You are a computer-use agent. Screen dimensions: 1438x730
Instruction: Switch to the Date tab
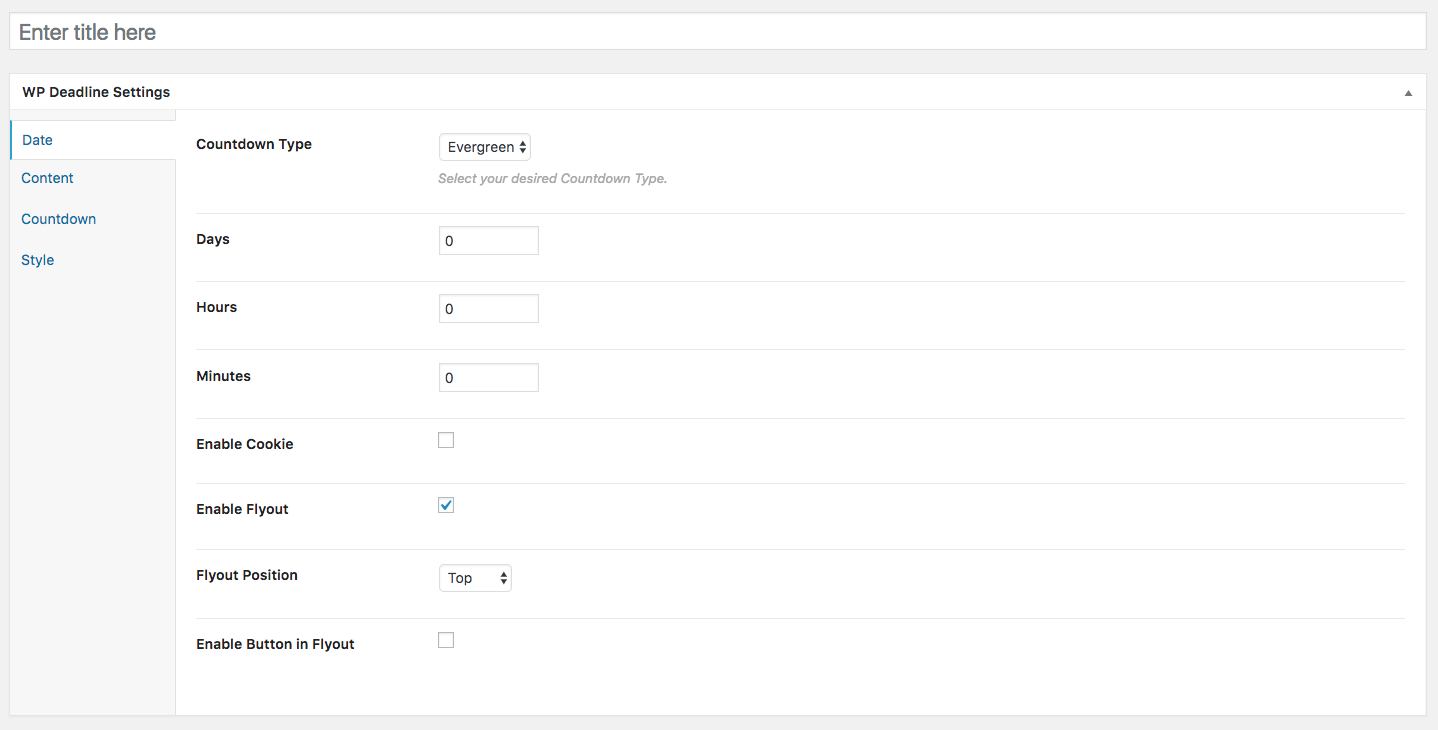click(38, 140)
